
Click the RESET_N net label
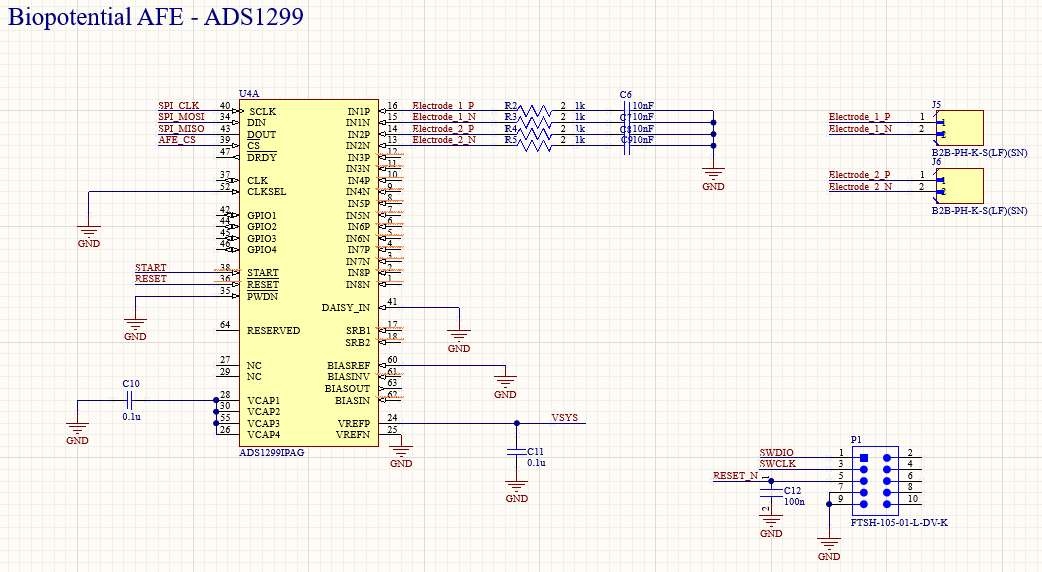pyautogui.click(x=735, y=476)
